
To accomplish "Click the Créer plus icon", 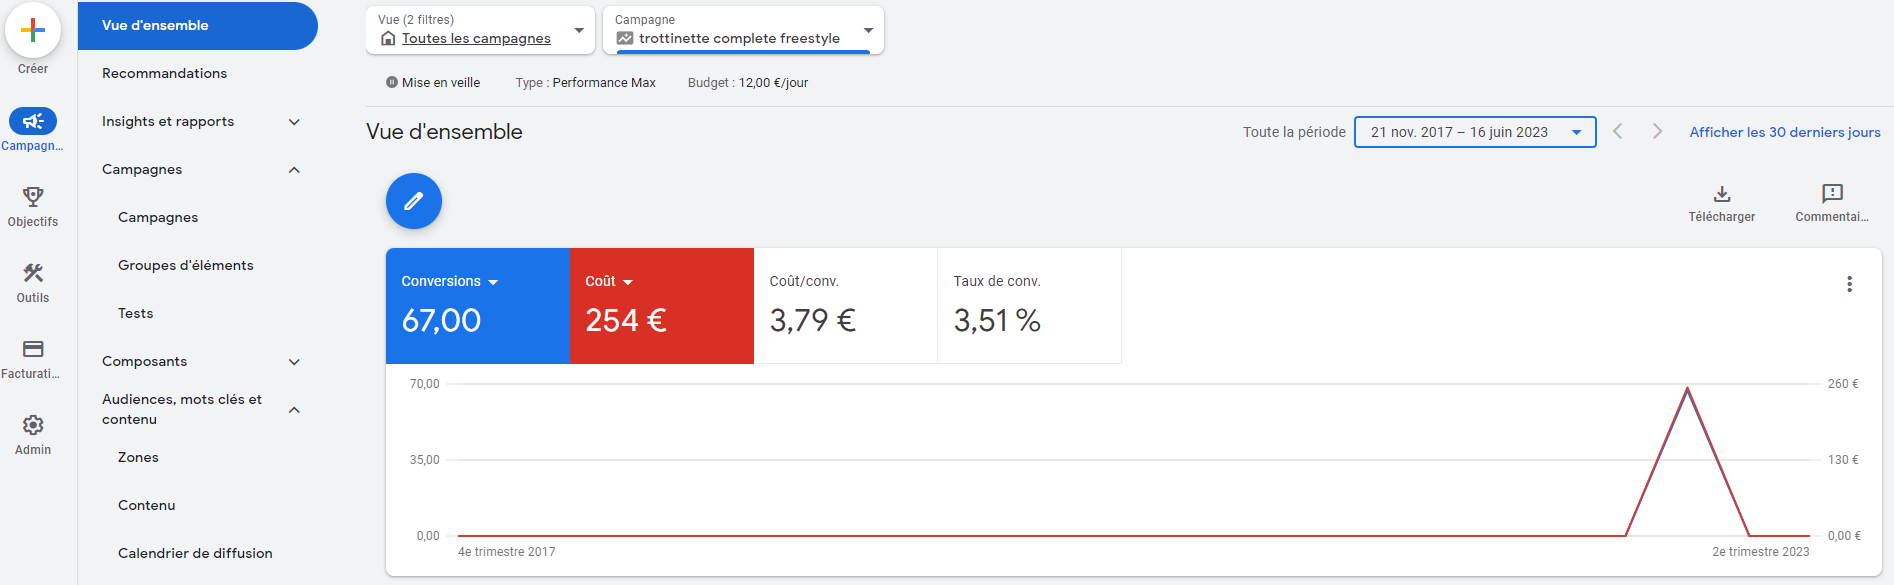I will point(33,31).
